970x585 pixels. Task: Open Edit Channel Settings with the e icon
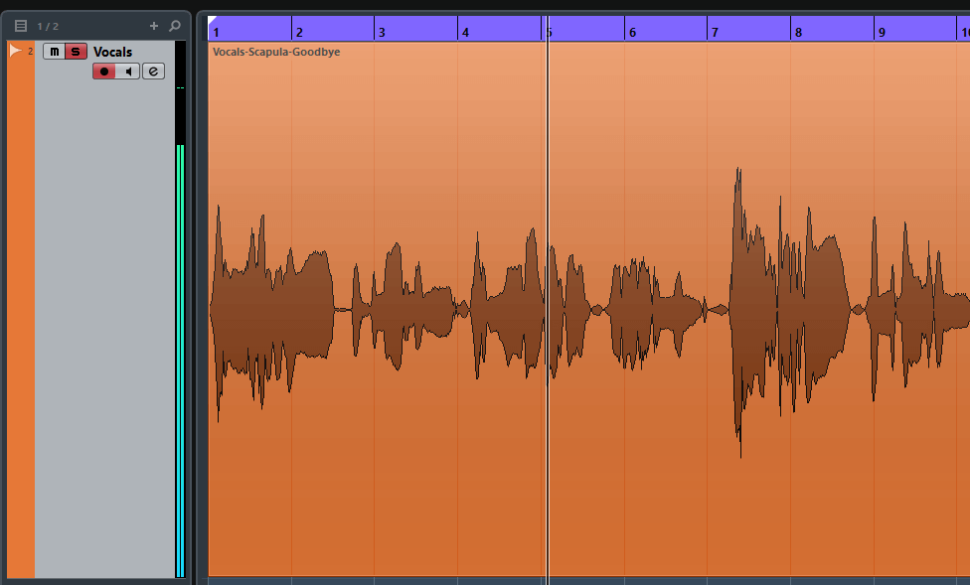click(x=152, y=70)
